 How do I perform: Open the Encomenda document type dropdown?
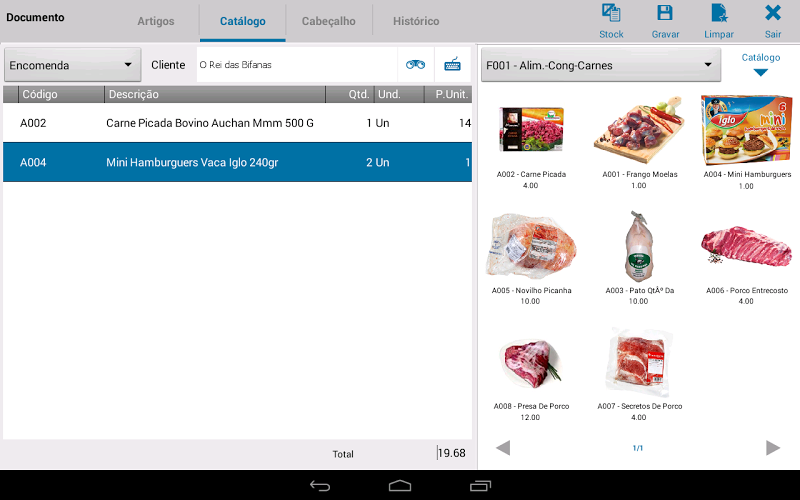click(x=72, y=65)
